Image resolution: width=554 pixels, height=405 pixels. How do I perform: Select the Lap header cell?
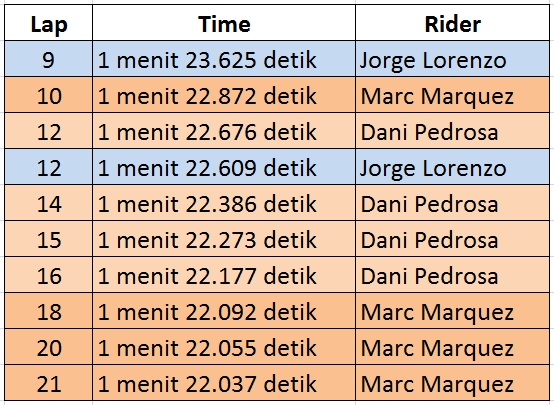(48, 23)
